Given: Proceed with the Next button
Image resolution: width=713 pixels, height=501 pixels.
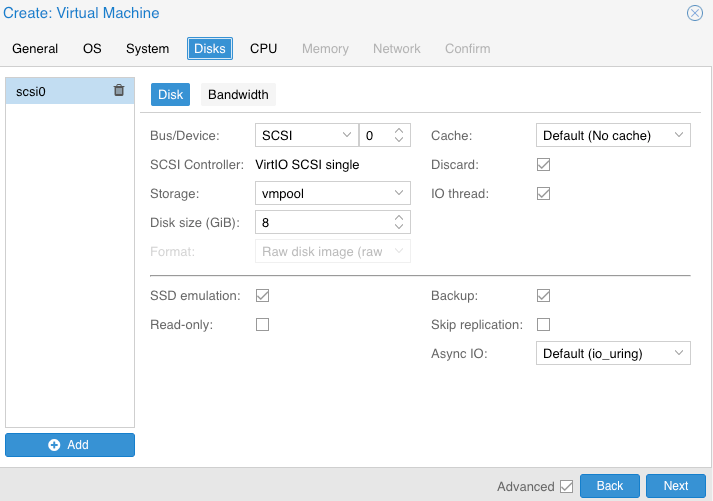Looking at the screenshot, I should coord(676,486).
